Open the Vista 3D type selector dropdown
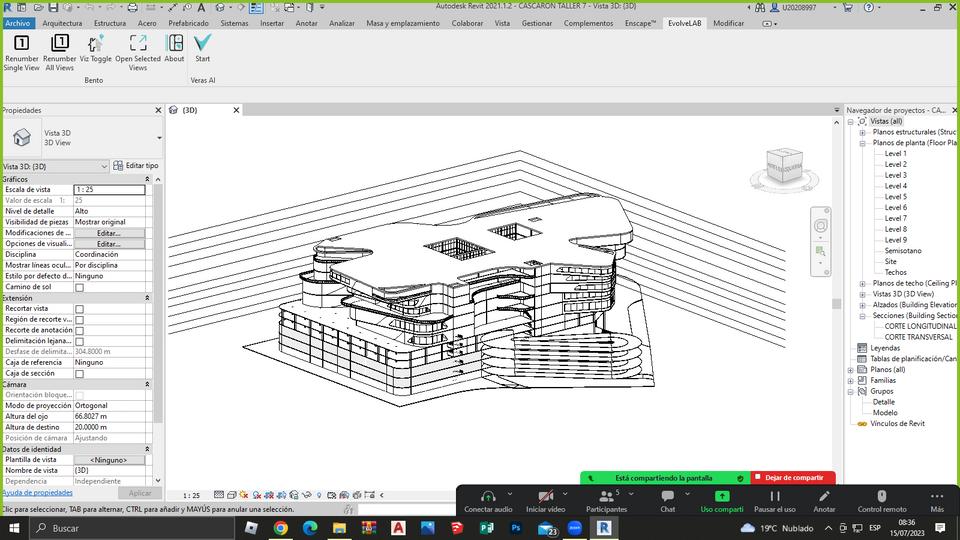The image size is (960, 540). coord(159,137)
